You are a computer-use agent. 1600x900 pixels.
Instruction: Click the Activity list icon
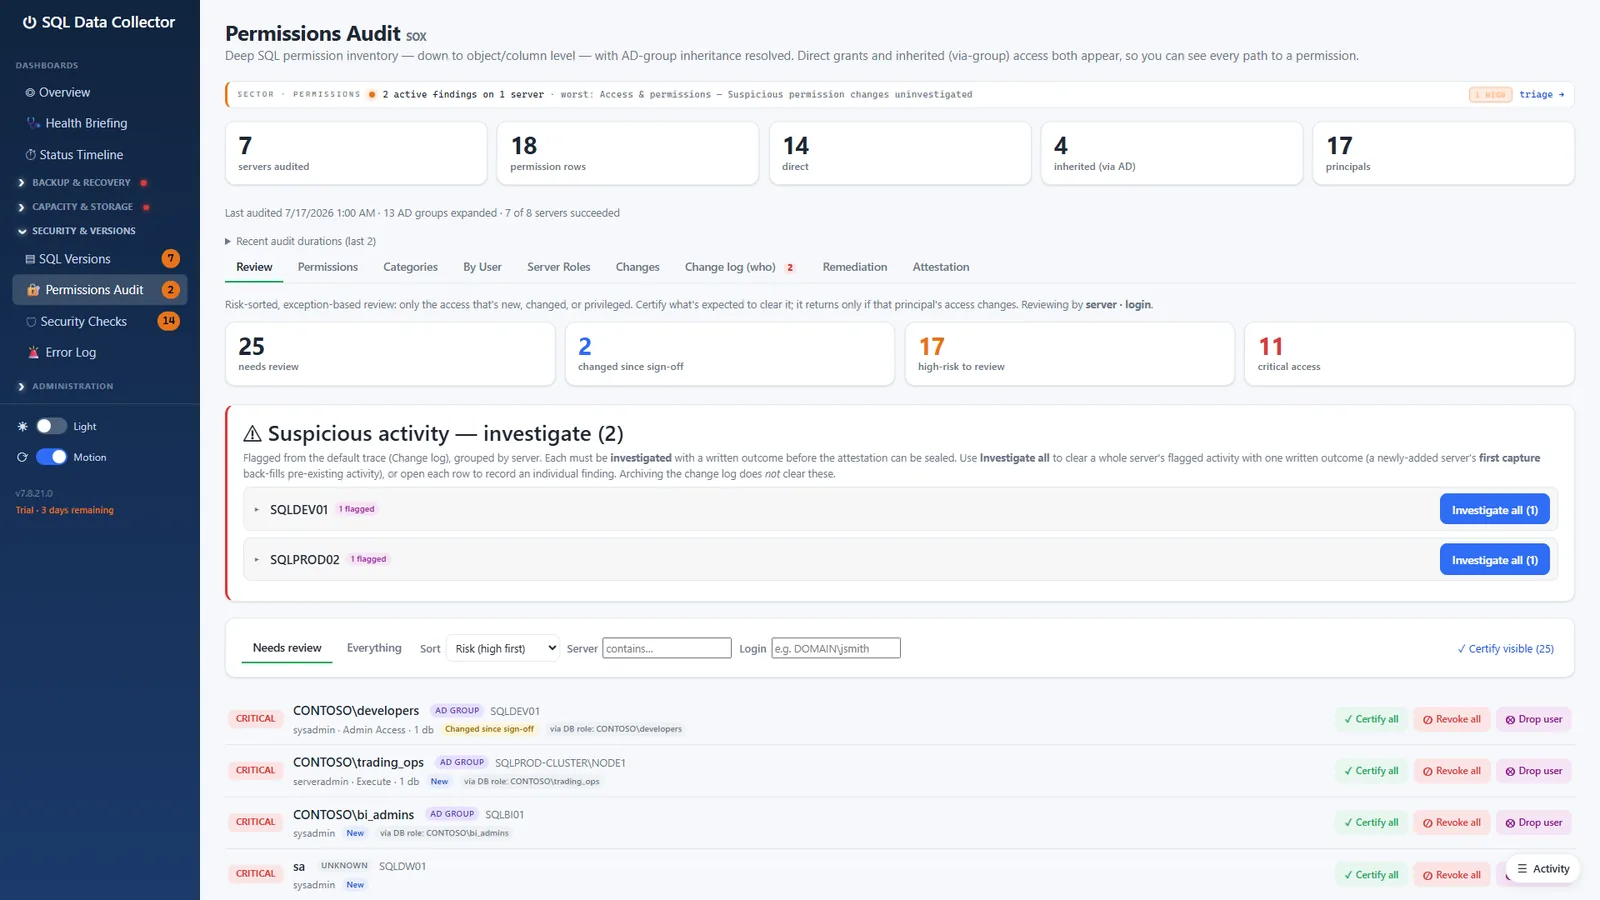(x=1522, y=869)
